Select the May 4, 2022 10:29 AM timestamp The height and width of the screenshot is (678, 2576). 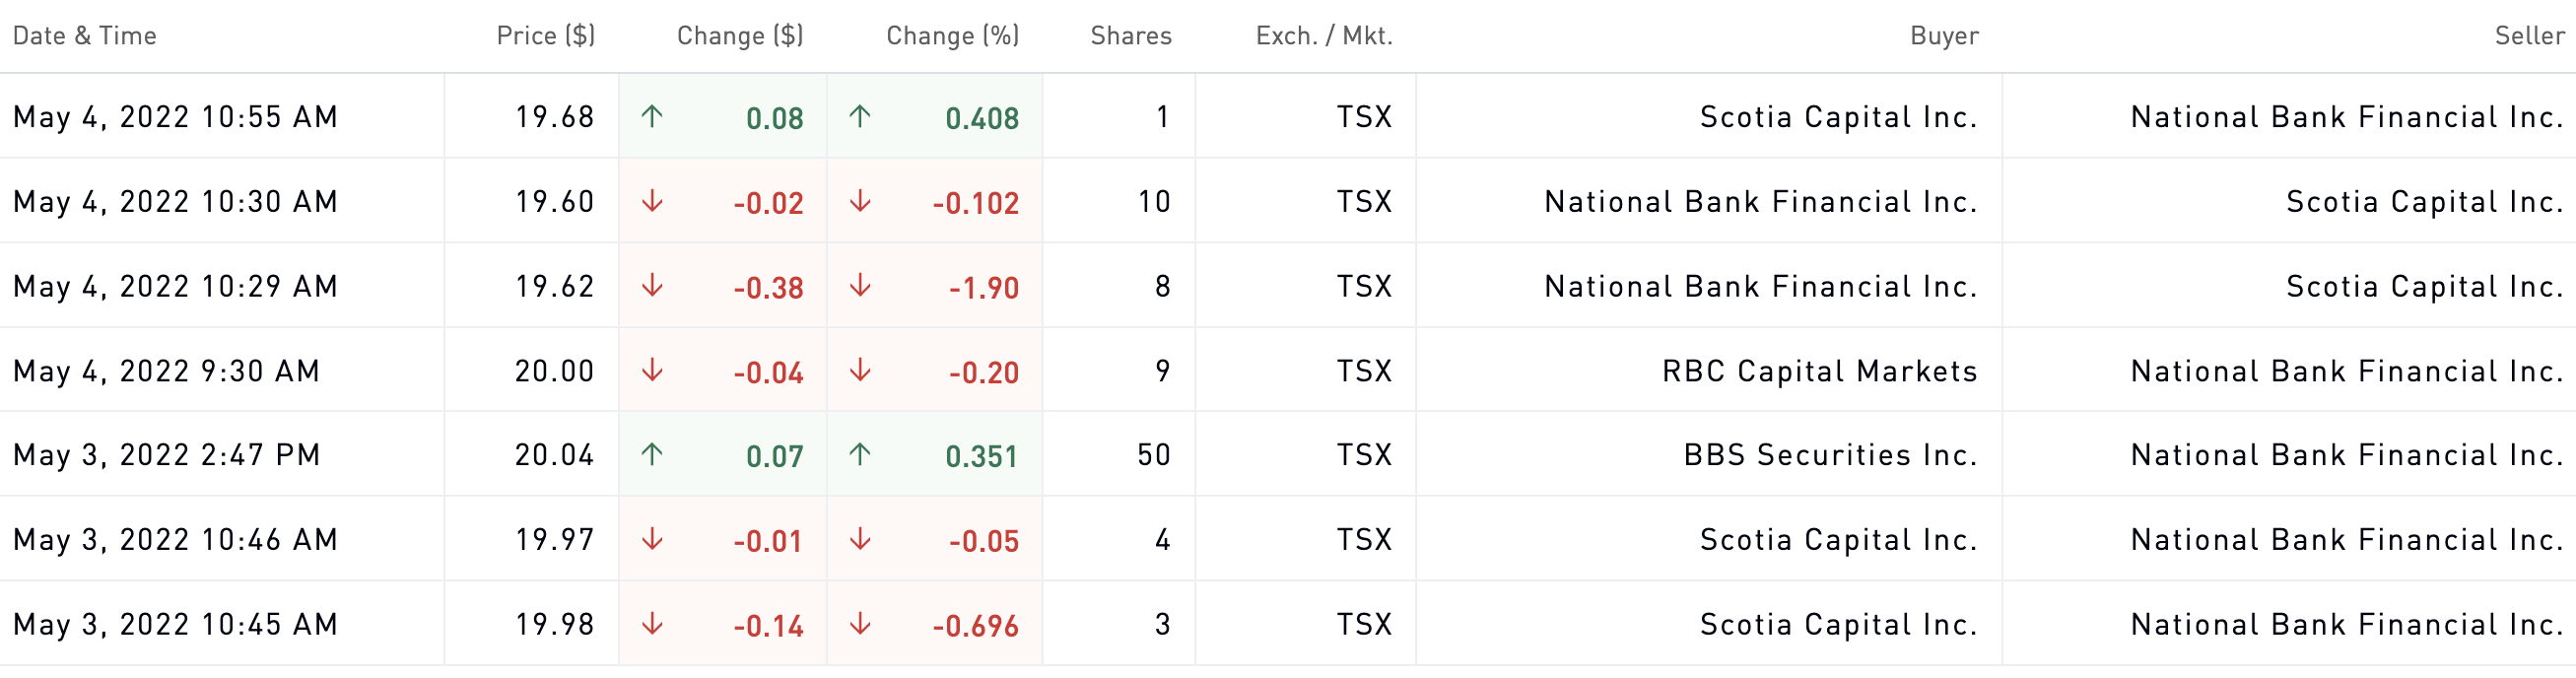[x=175, y=287]
